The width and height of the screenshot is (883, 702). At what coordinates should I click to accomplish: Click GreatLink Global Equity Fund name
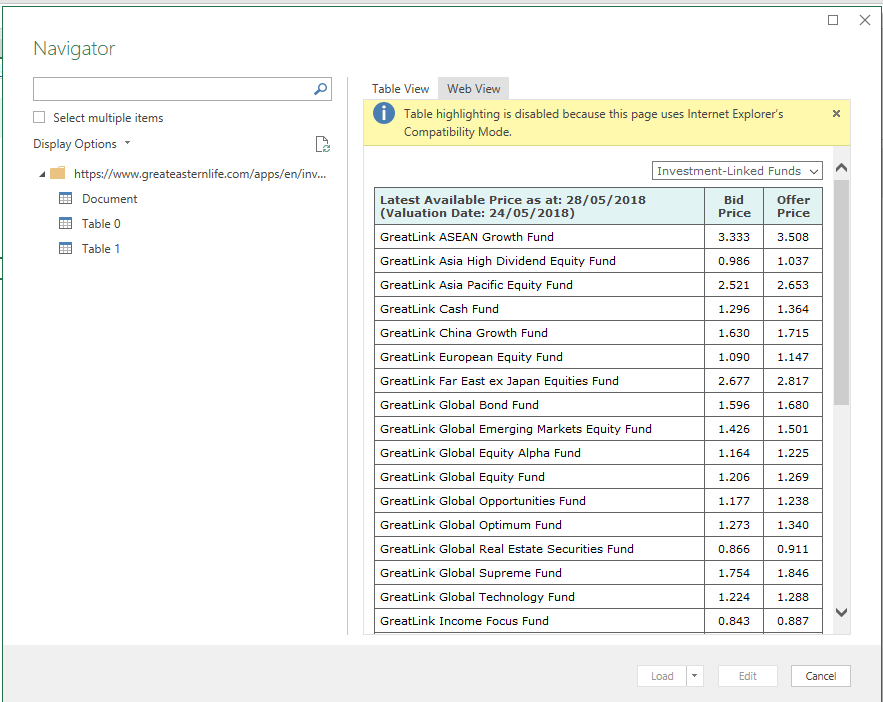pyautogui.click(x=462, y=477)
